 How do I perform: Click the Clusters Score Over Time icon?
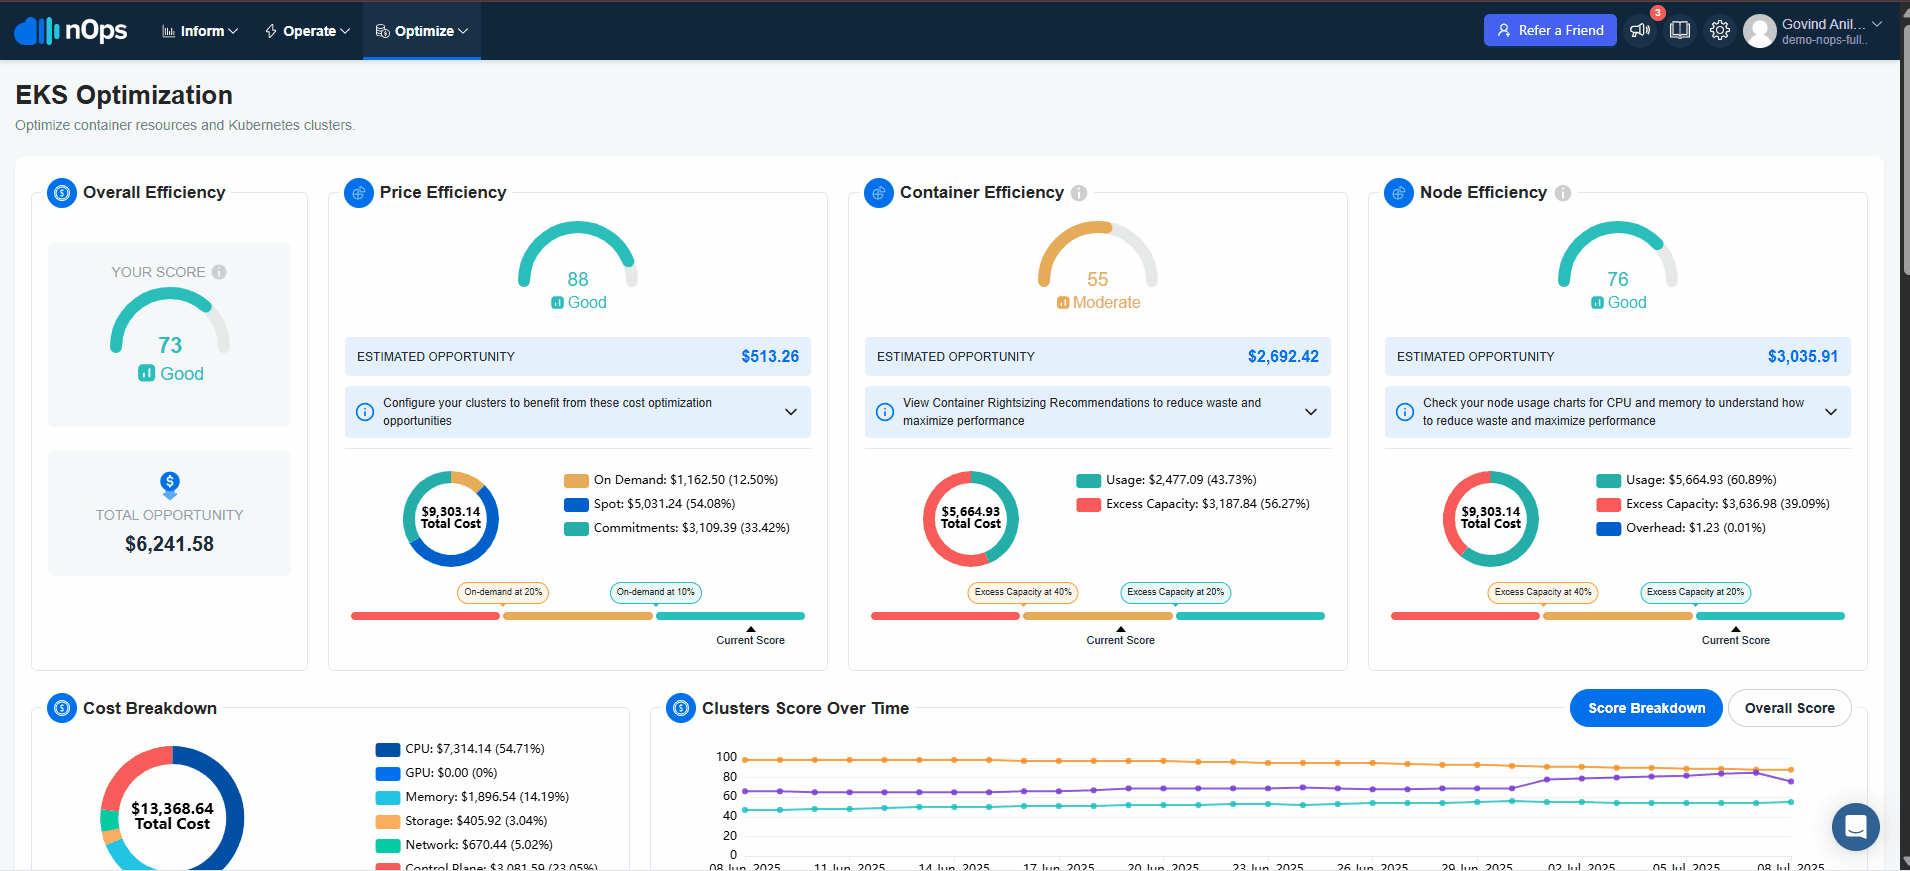tap(681, 708)
